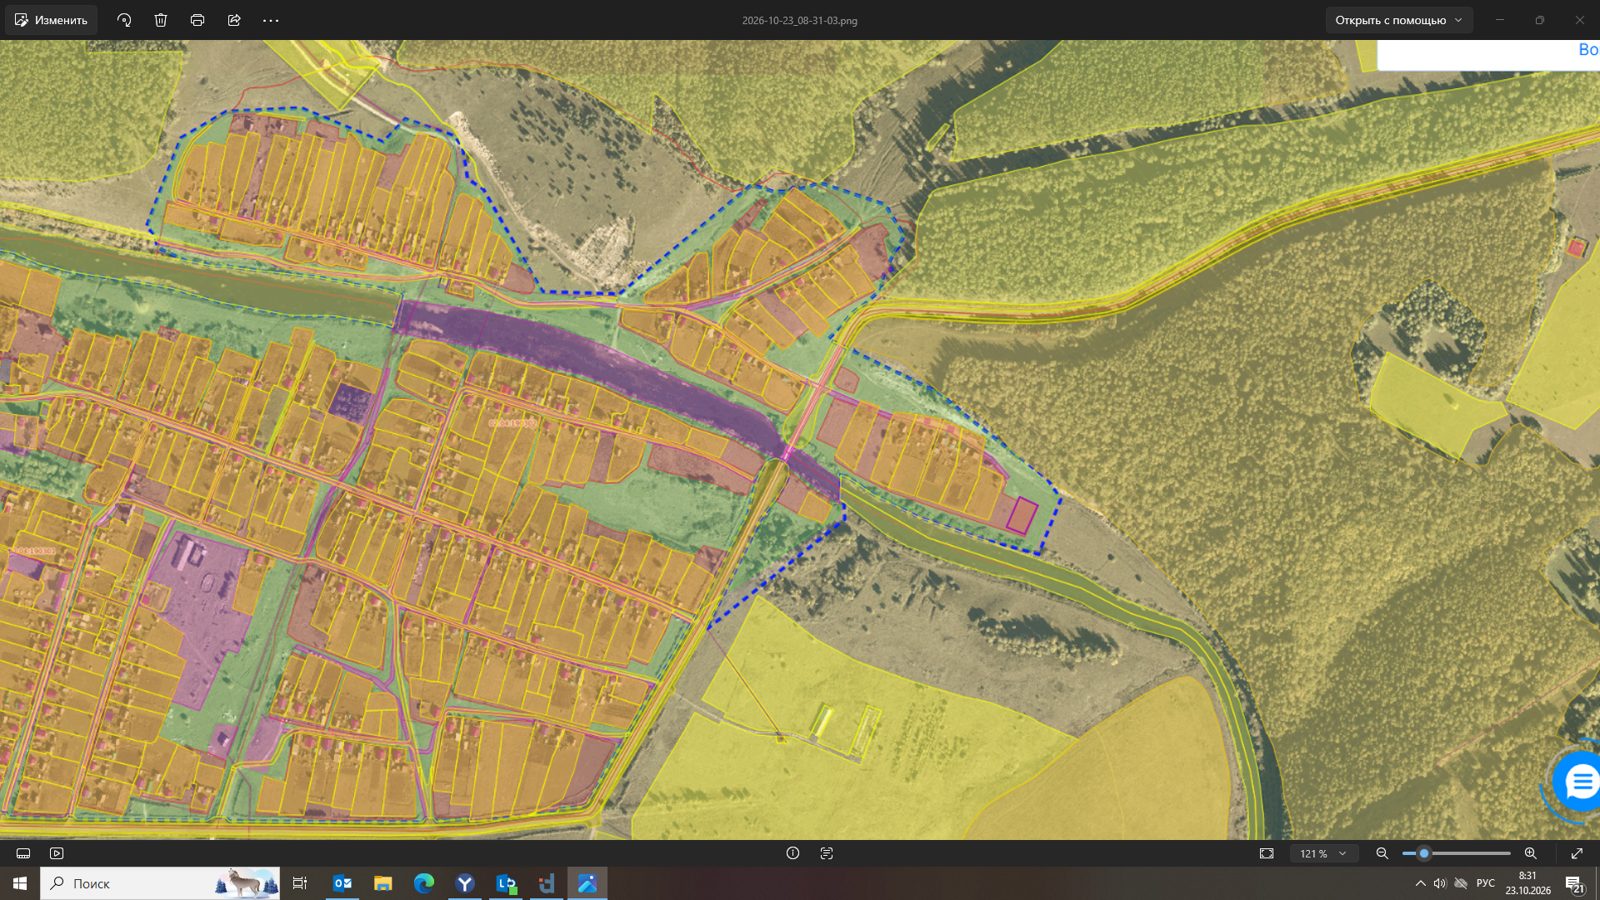Screen dimensions: 1600x900
Task: Show hidden system tray icons
Action: 1420,883
